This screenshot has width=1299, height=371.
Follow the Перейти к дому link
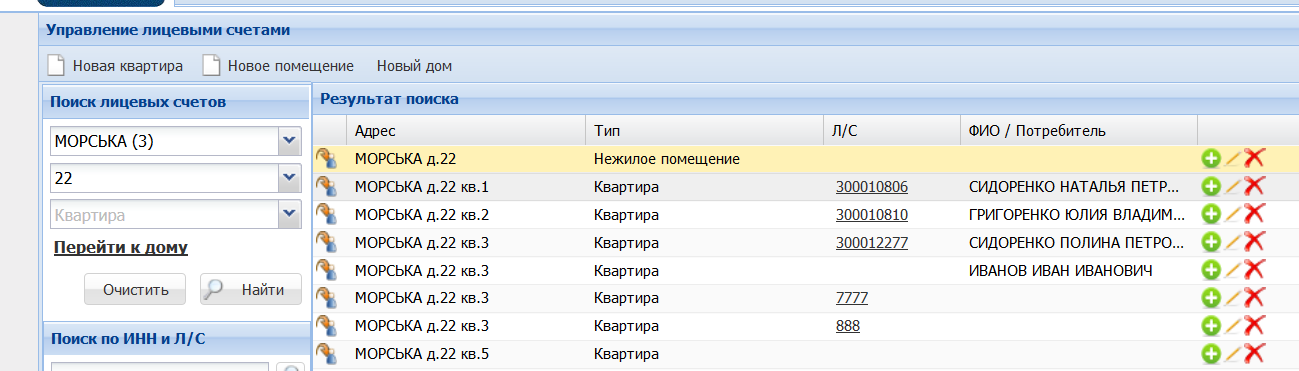(x=121, y=247)
